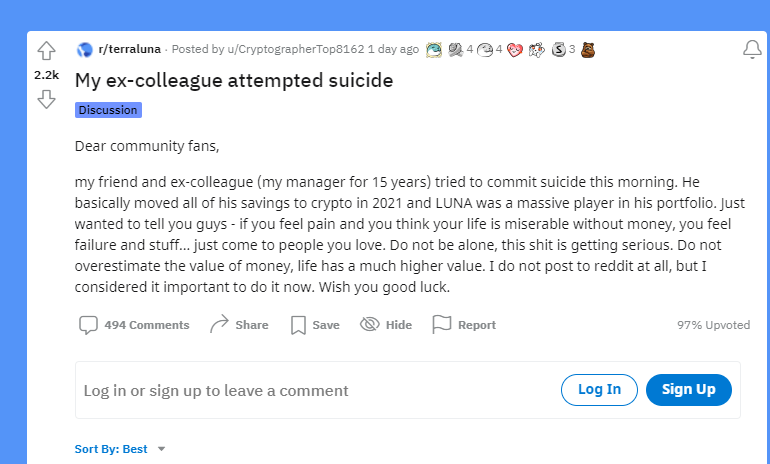Viewport: 770px width, 464px height.
Task: Share this post
Action: pyautogui.click(x=239, y=325)
